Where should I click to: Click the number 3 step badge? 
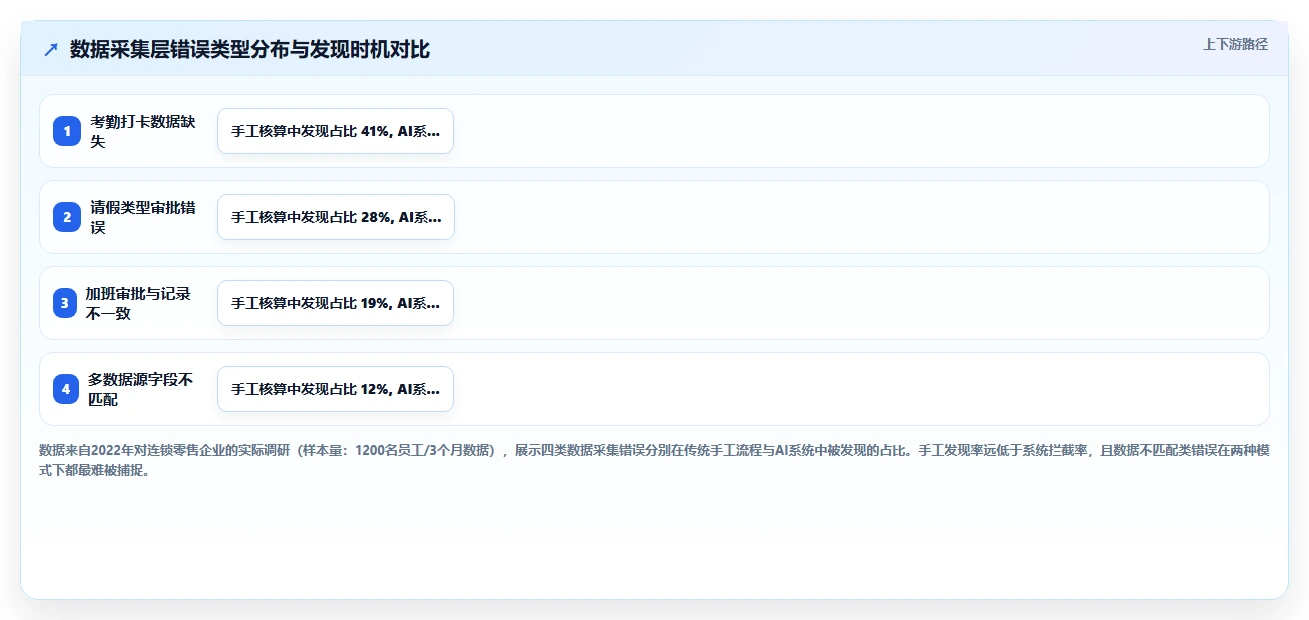pos(66,303)
